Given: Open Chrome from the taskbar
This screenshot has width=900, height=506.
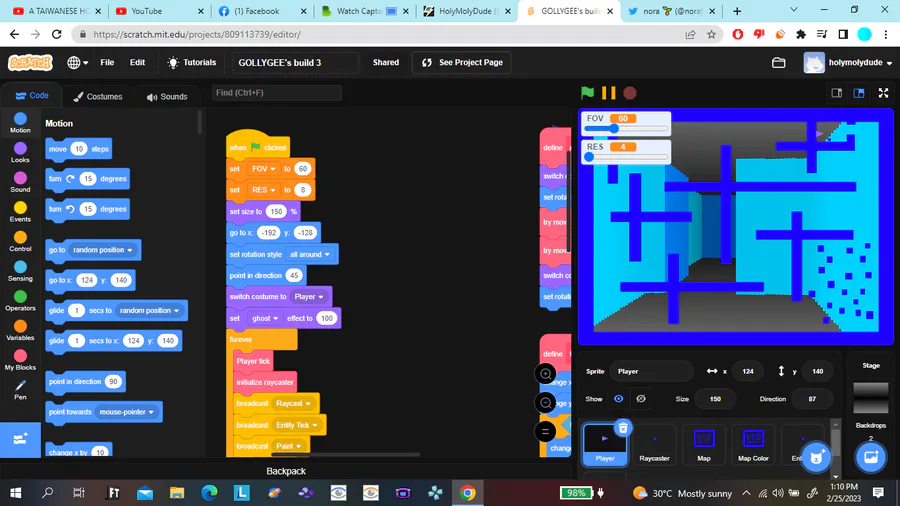Looking at the screenshot, I should [x=467, y=493].
